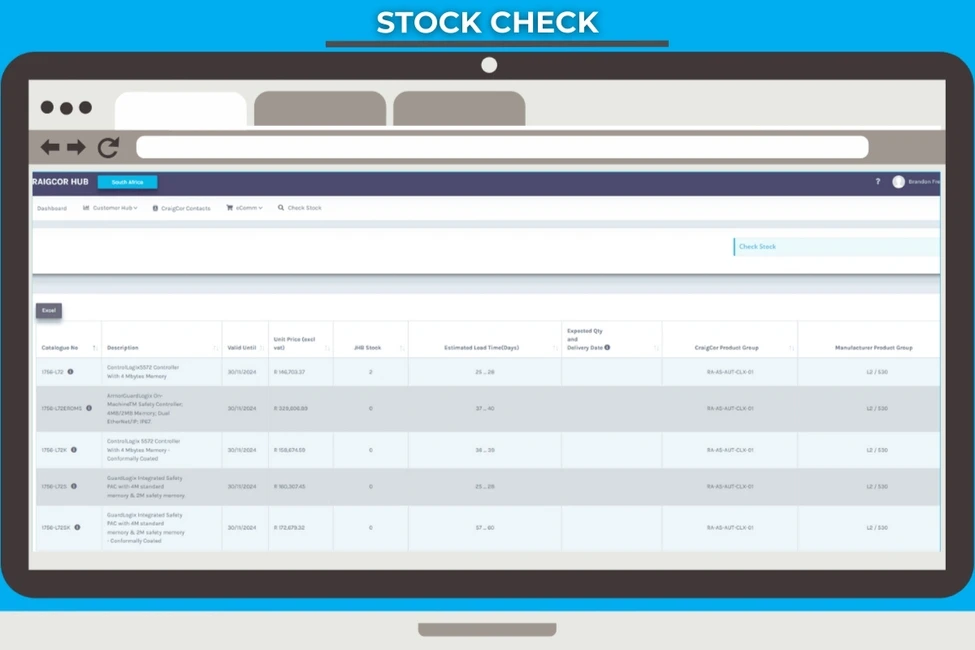Image resolution: width=975 pixels, height=650 pixels.
Task: Click the Customer Hub chart icon
Action: (86, 208)
